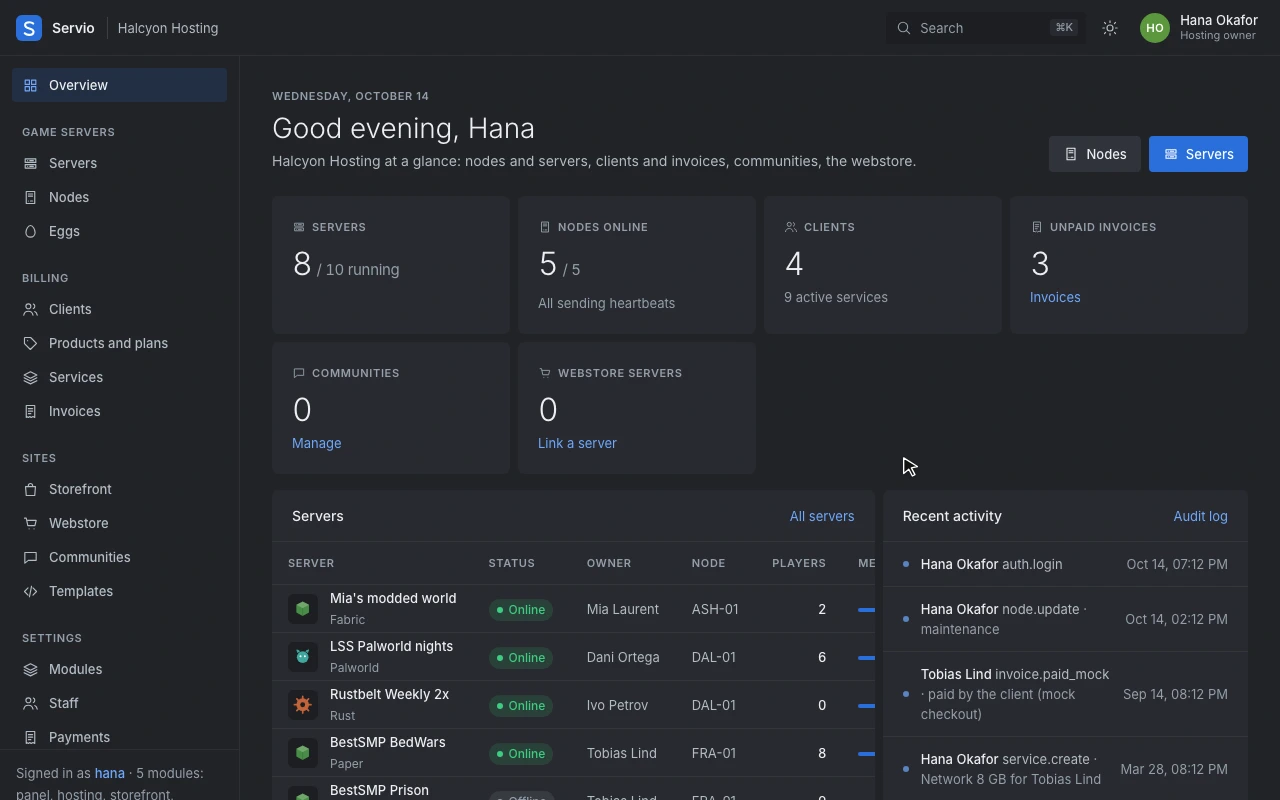Click the Tobias Lind invoice.paid_mock activity entry
This screenshot has width=1280, height=800.
[x=1065, y=694]
